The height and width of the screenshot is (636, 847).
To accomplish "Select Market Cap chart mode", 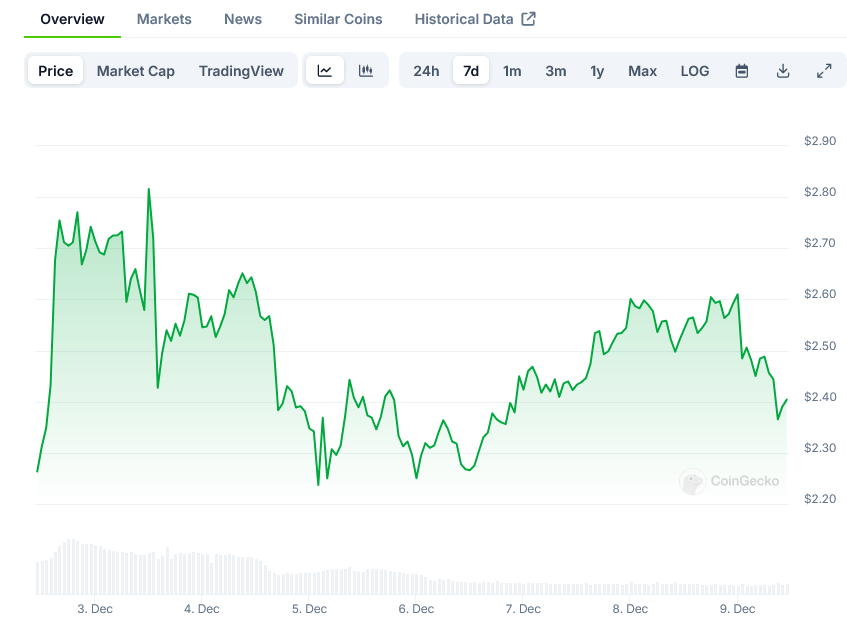I will click(x=136, y=71).
